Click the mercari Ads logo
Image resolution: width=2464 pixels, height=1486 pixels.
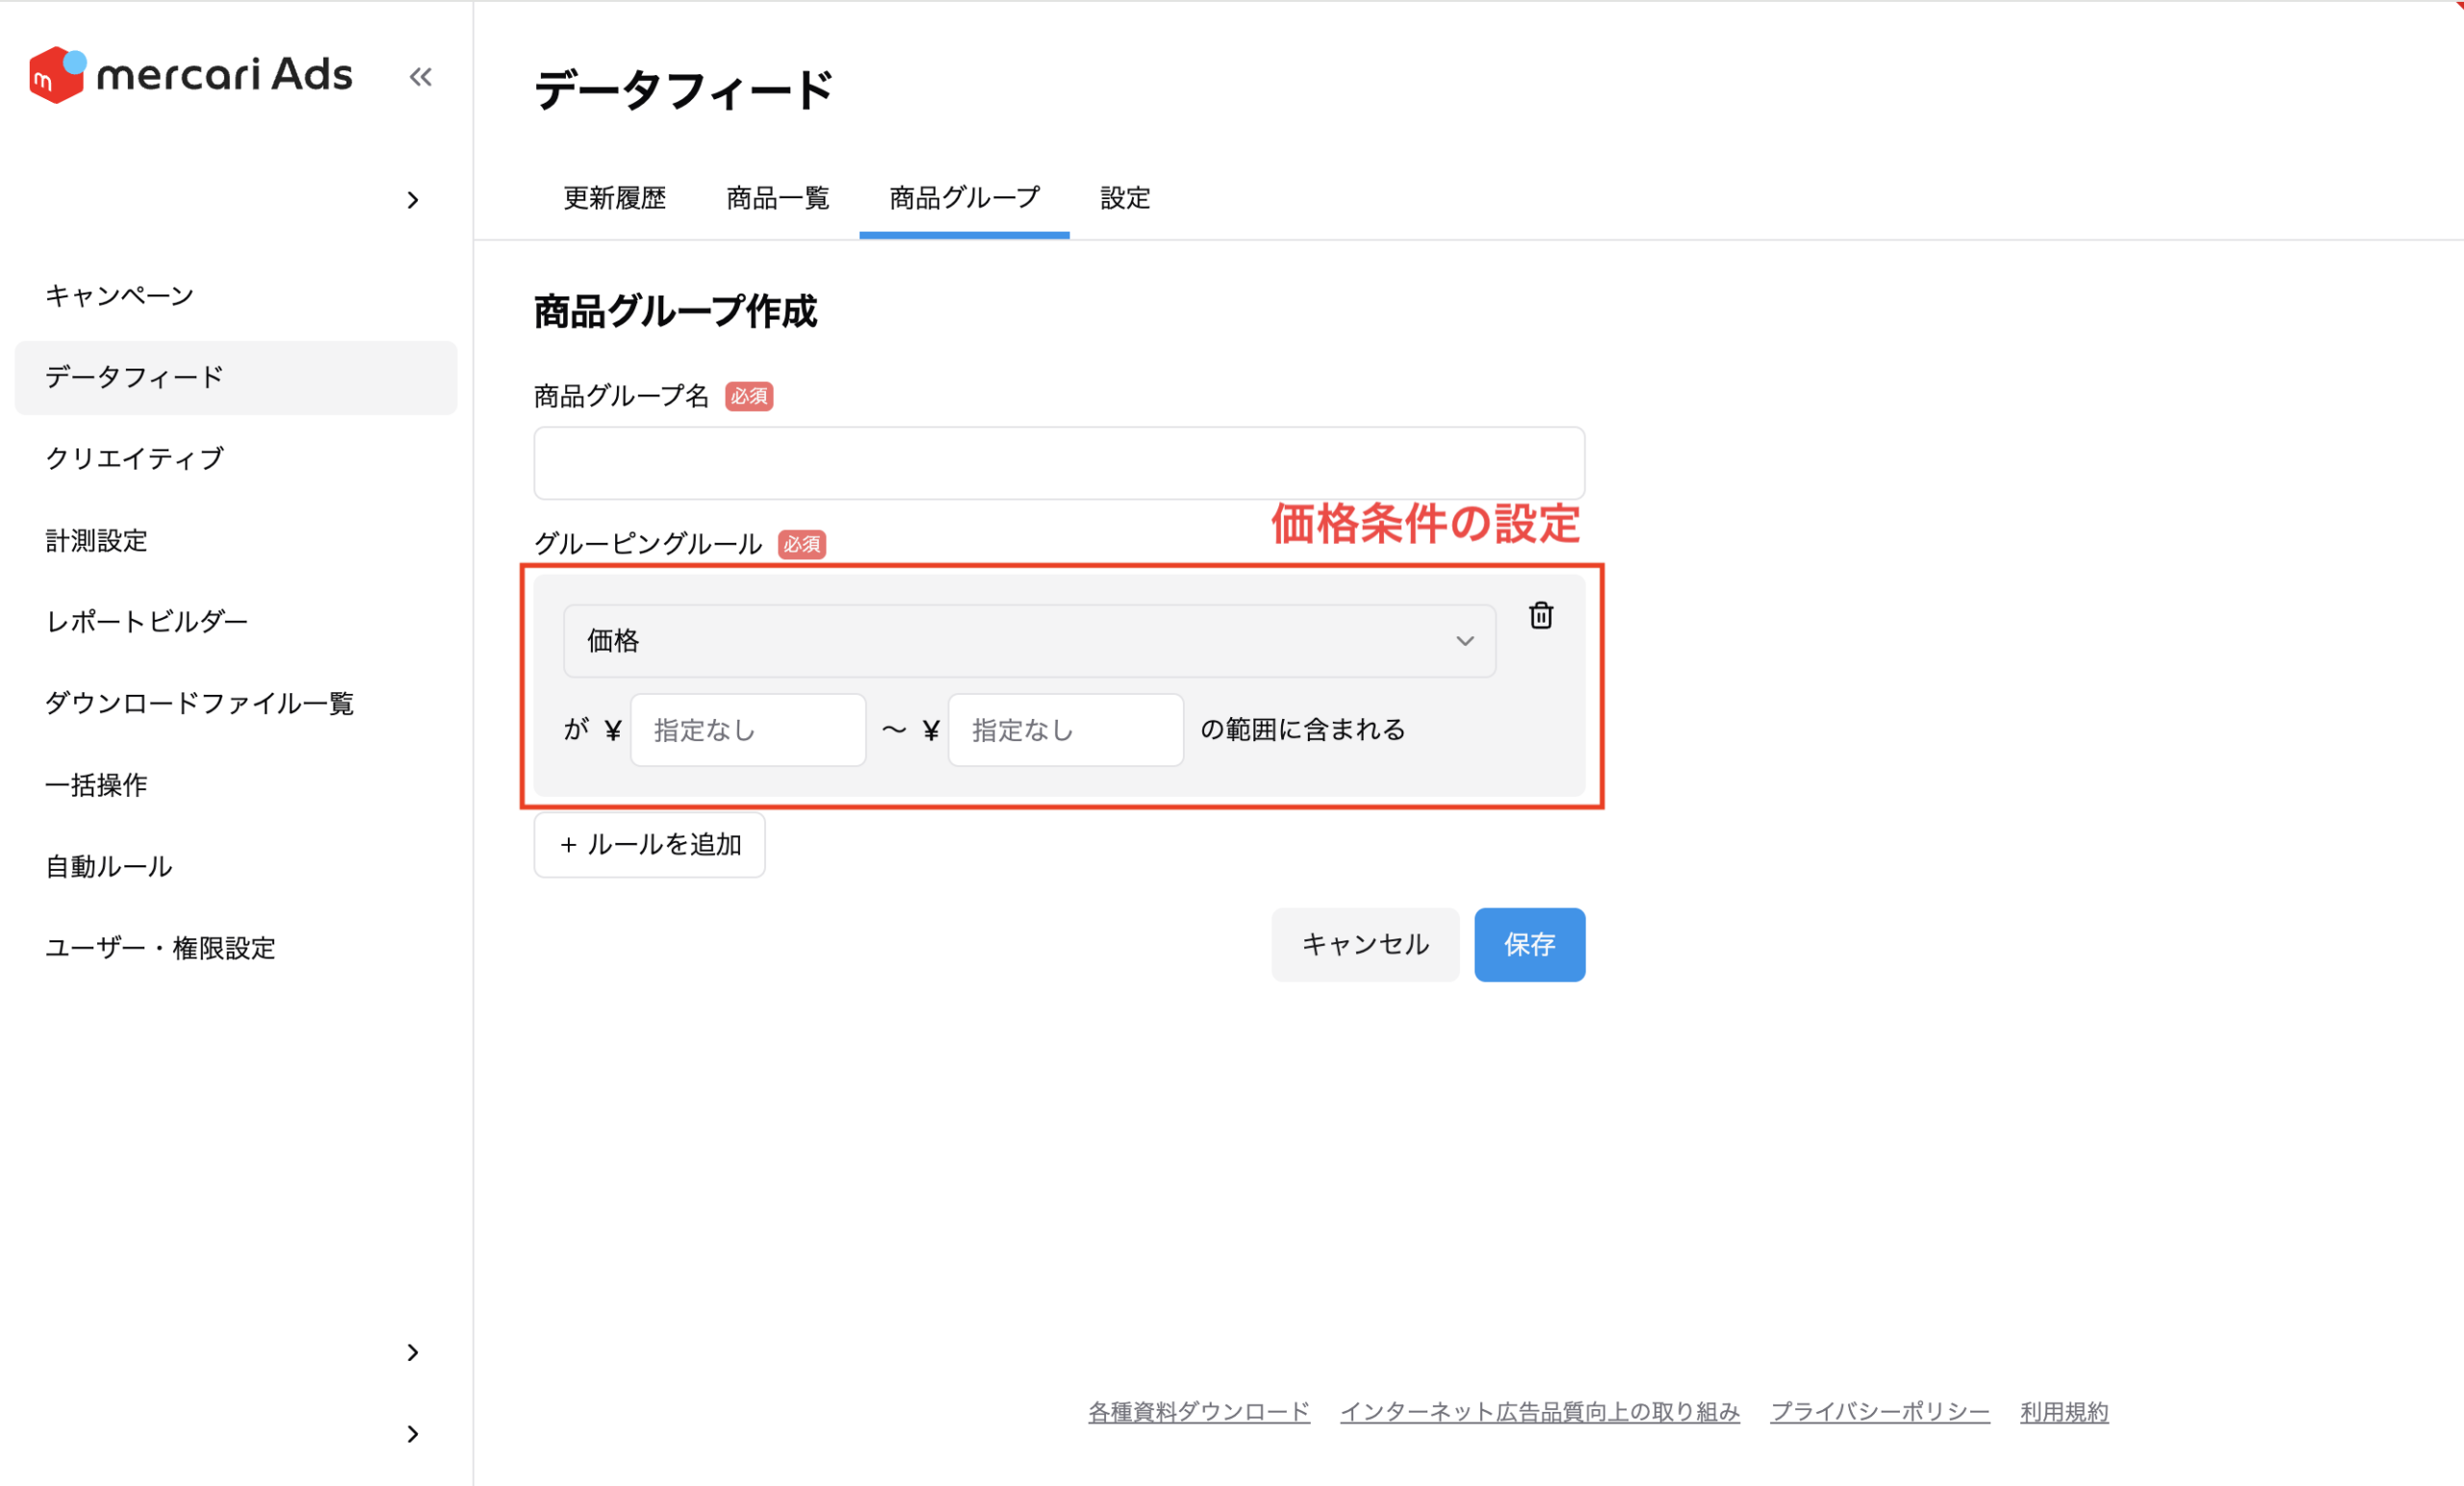click(190, 75)
